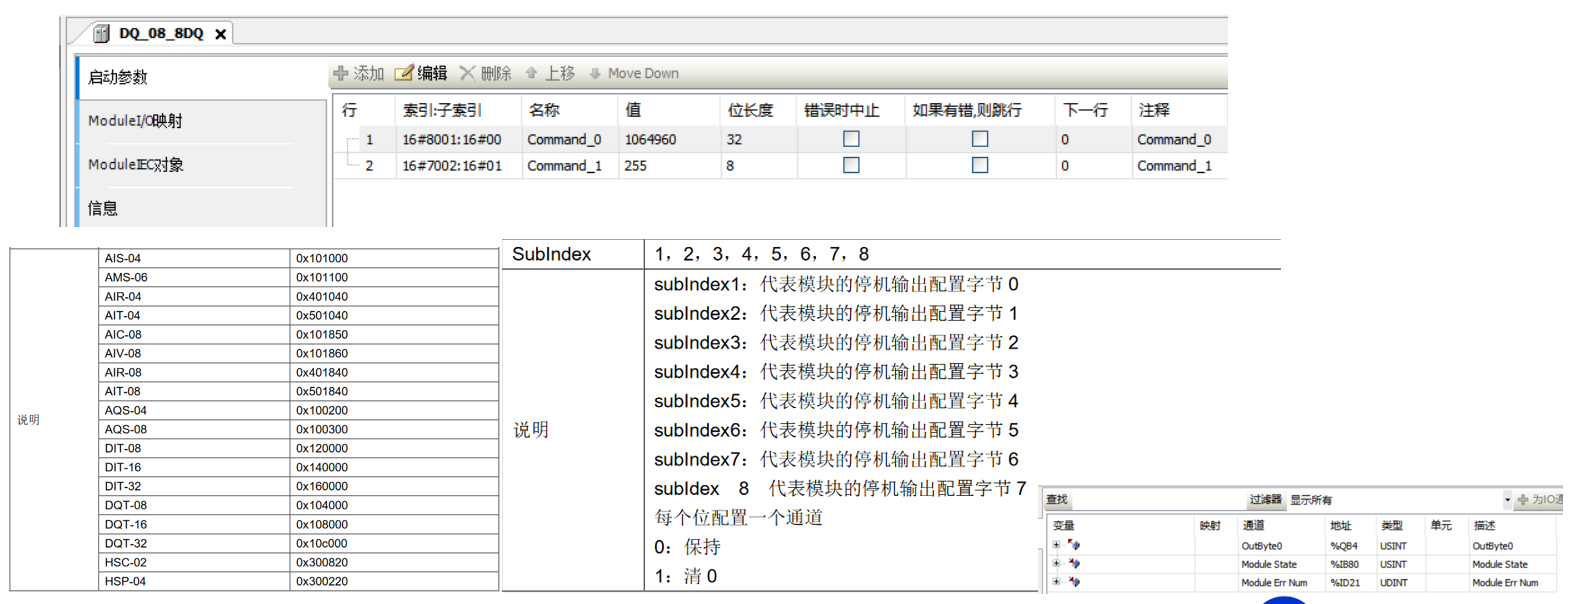Screen dimensions: 1574x604
Task: Open the 过滤器 显示所有 dropdown
Action: pyautogui.click(x=1507, y=500)
